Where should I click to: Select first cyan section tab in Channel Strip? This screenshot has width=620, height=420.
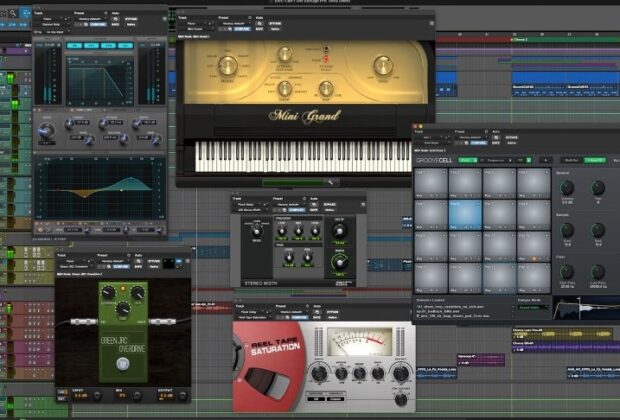click(74, 46)
